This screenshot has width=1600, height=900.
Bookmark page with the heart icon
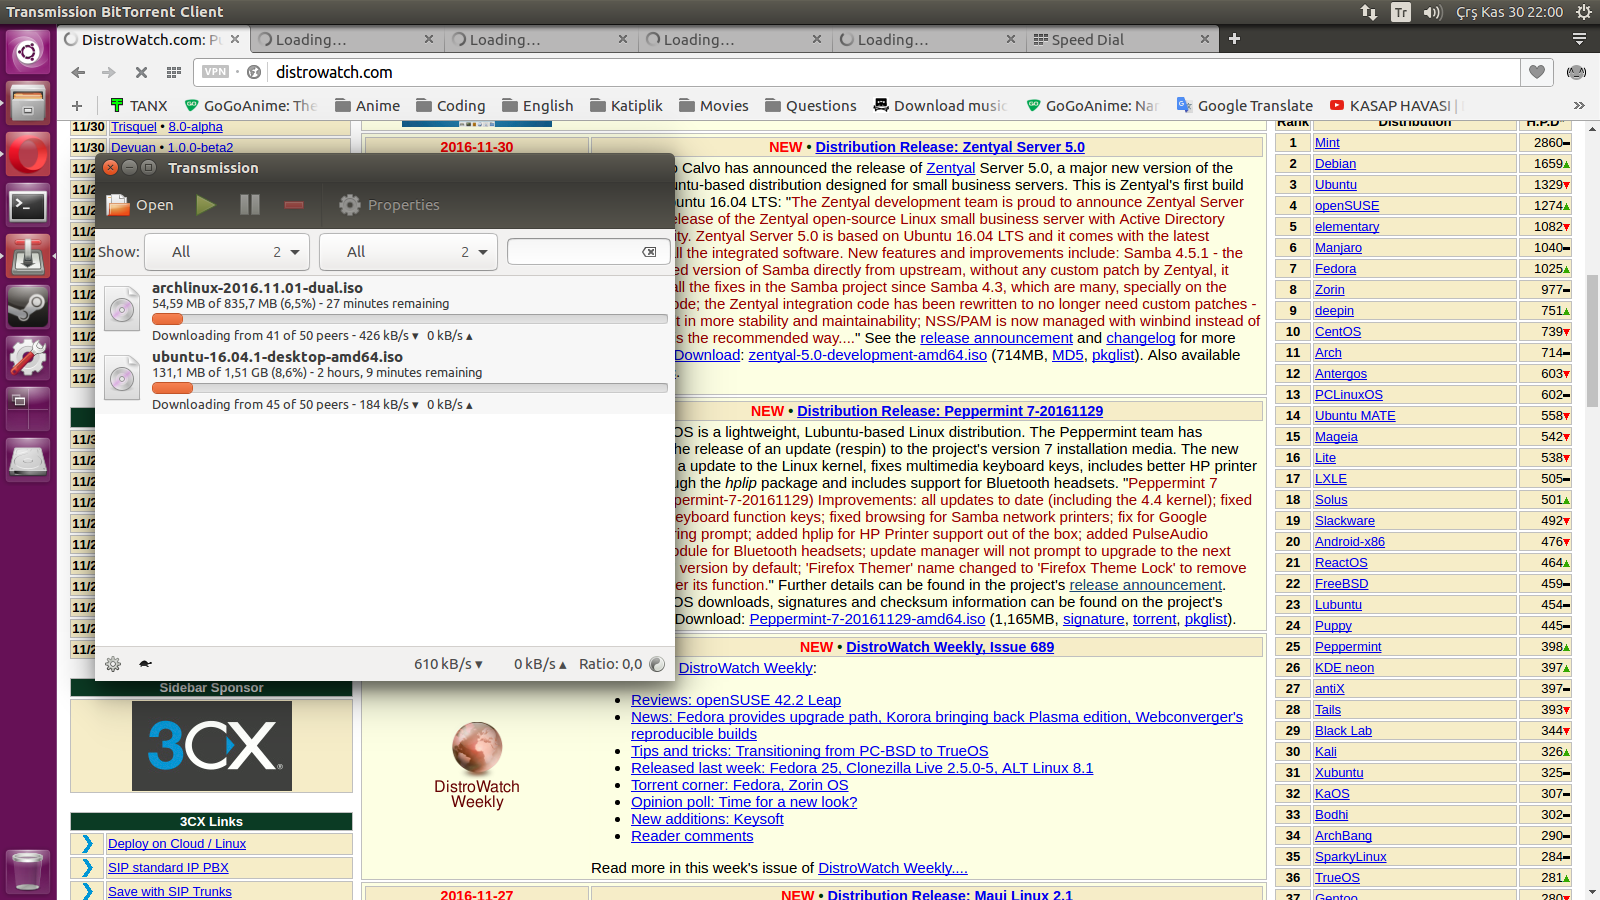1536,72
